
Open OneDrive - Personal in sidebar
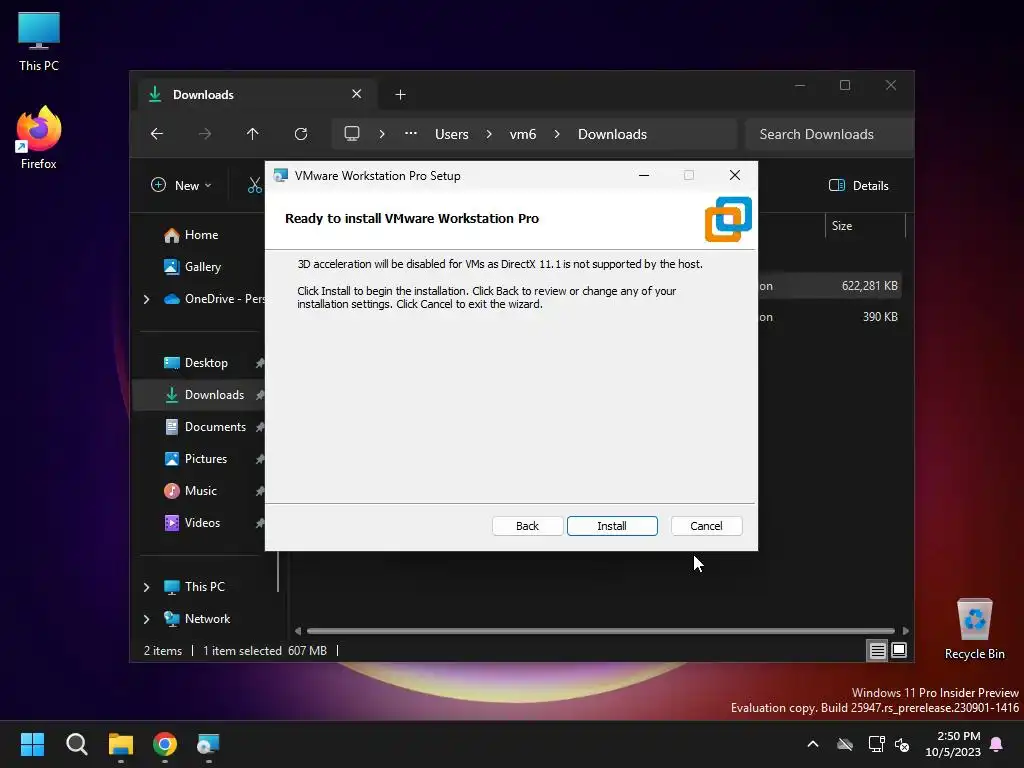click(x=214, y=299)
